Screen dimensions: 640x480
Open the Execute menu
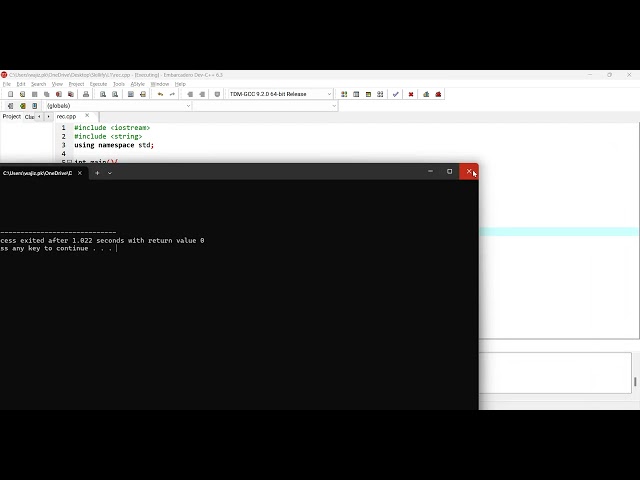pyautogui.click(x=98, y=84)
